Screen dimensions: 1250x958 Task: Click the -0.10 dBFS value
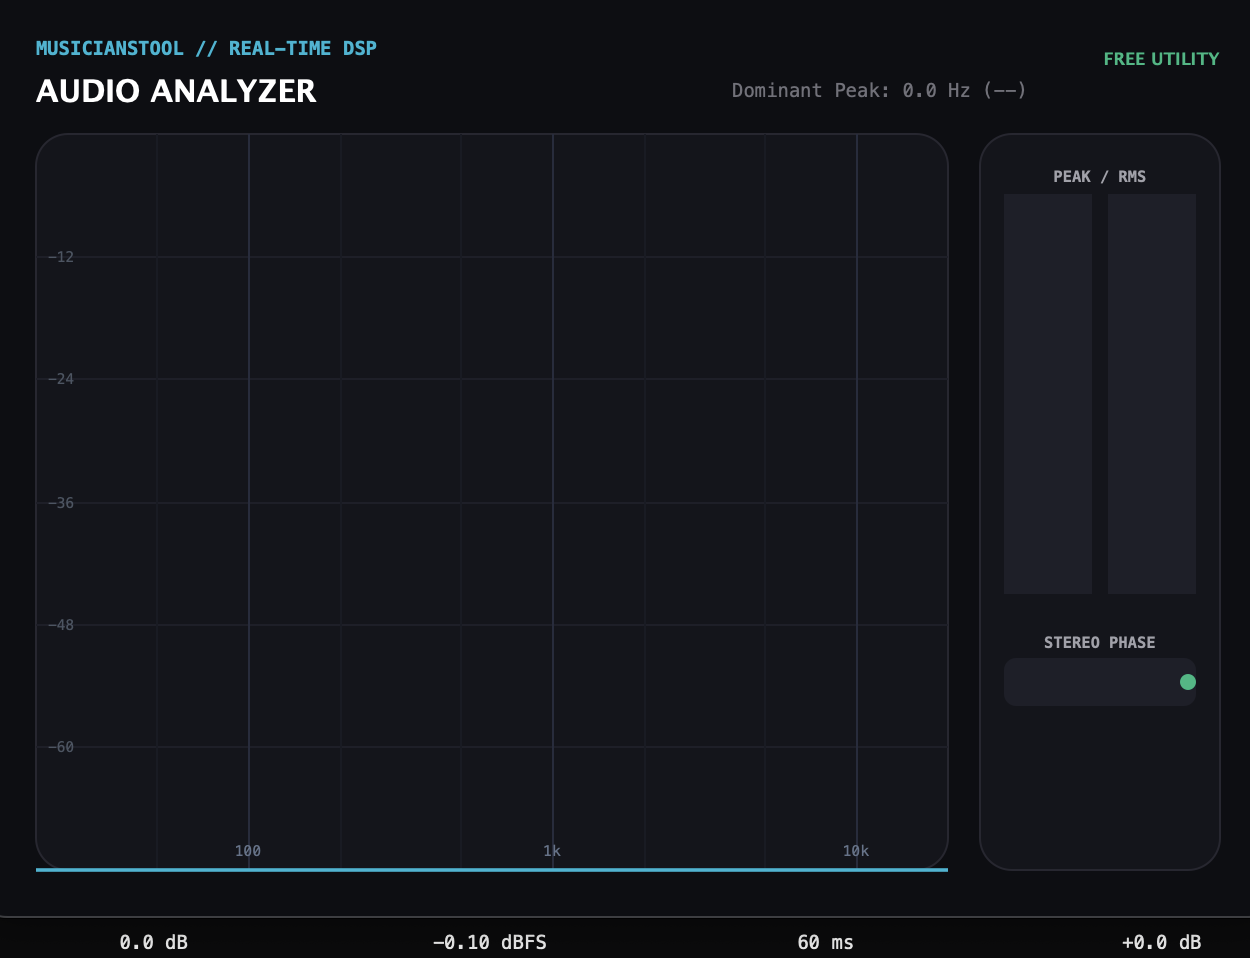coord(490,942)
